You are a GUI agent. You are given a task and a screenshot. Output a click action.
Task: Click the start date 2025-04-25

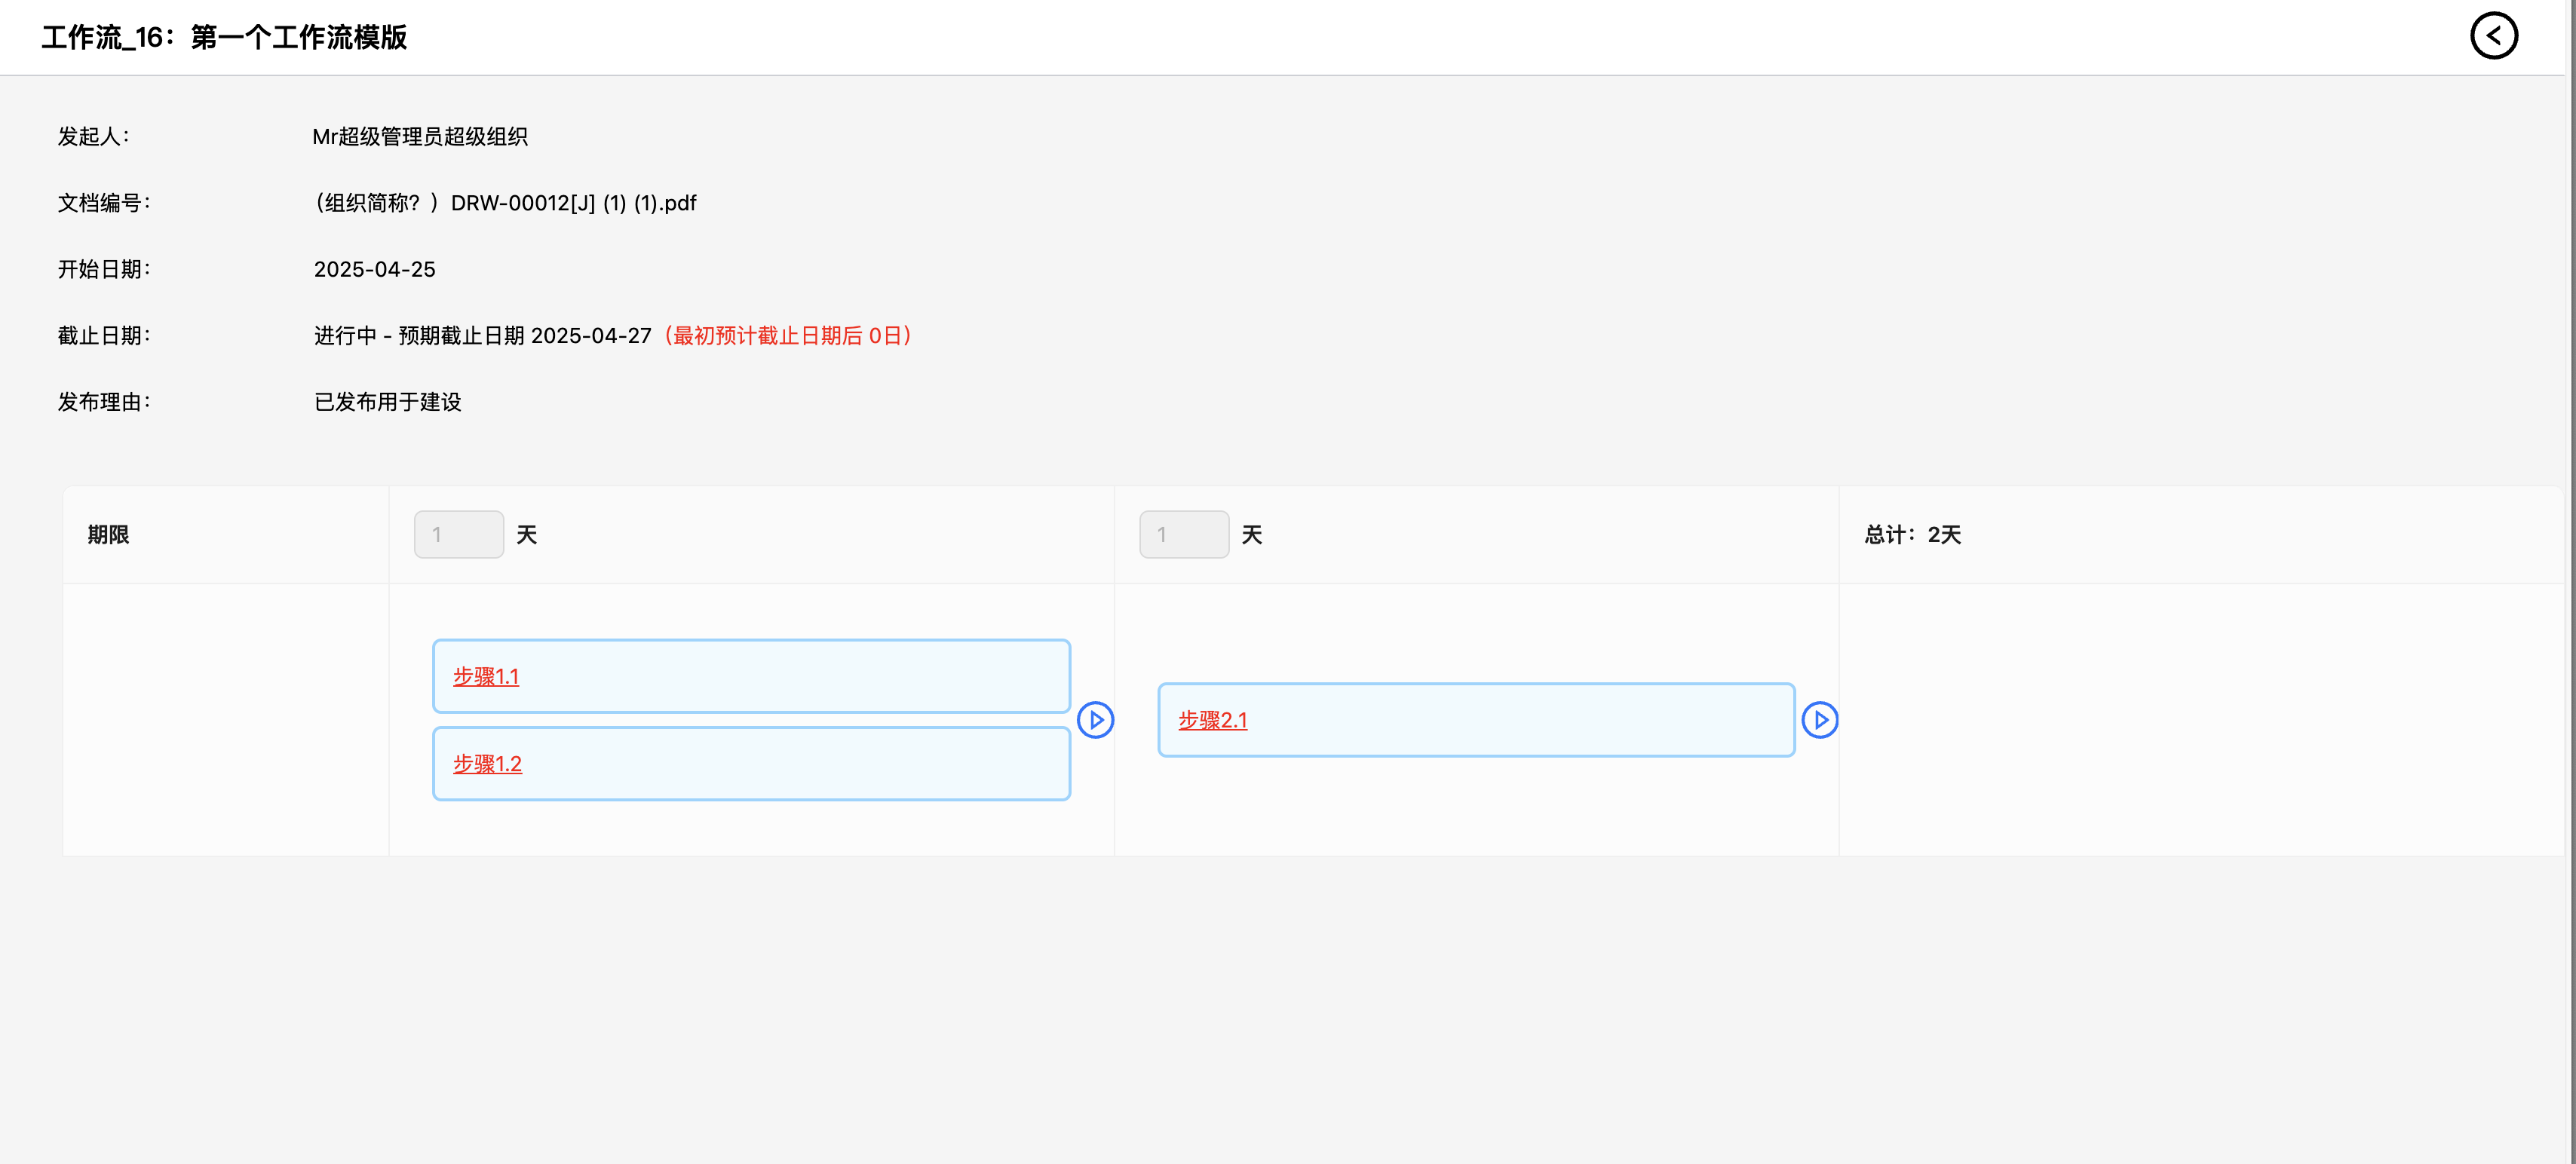(x=374, y=270)
